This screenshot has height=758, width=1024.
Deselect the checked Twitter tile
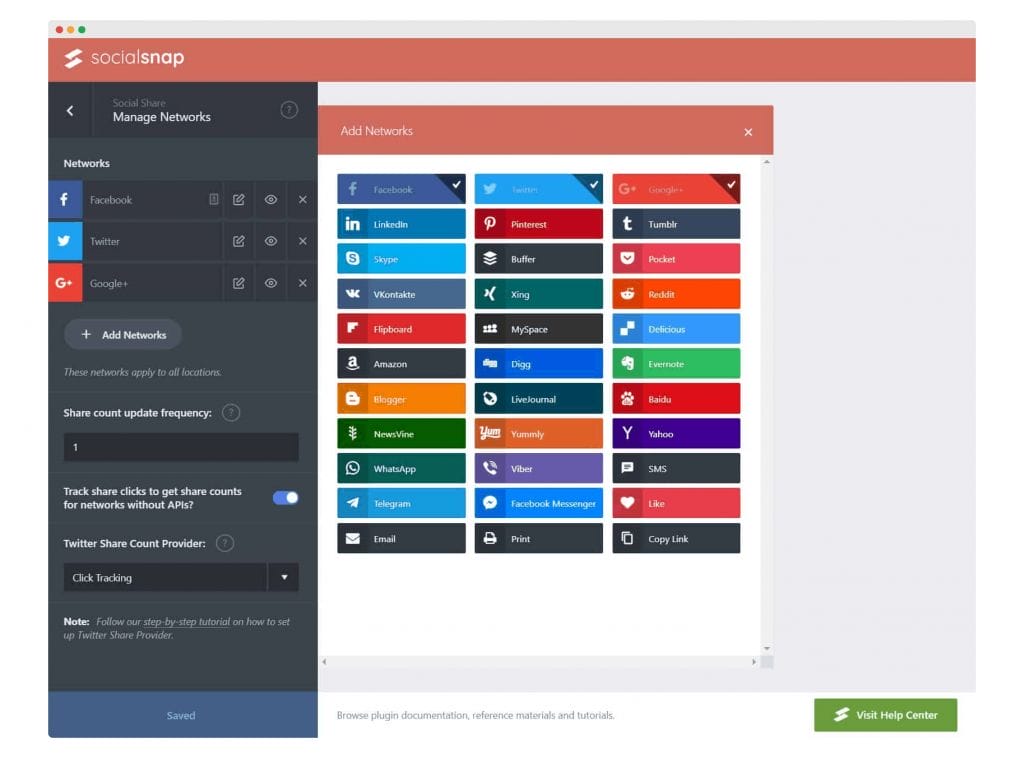(538, 189)
